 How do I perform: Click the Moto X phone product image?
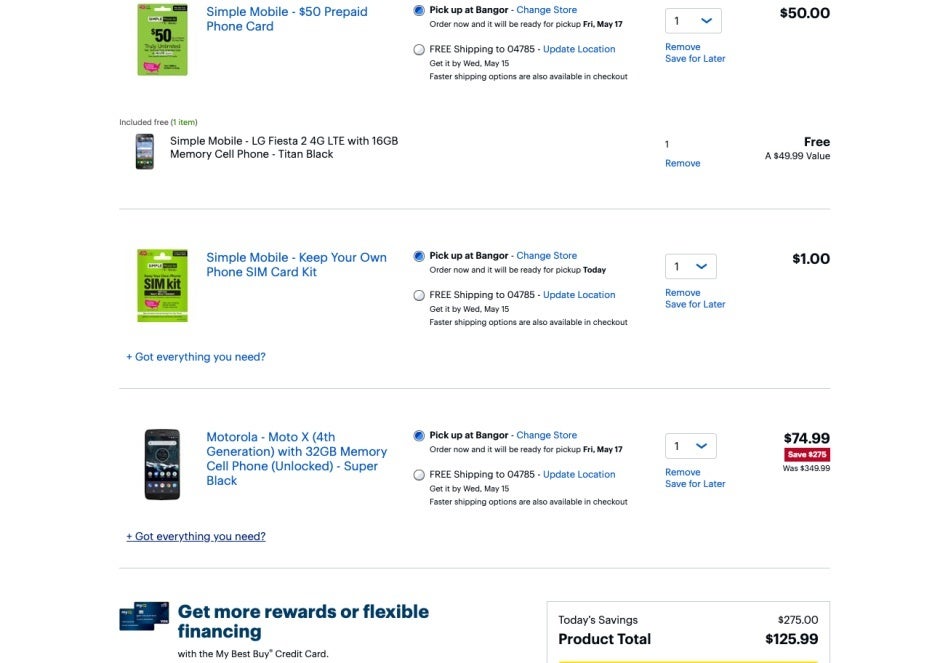tap(162, 464)
